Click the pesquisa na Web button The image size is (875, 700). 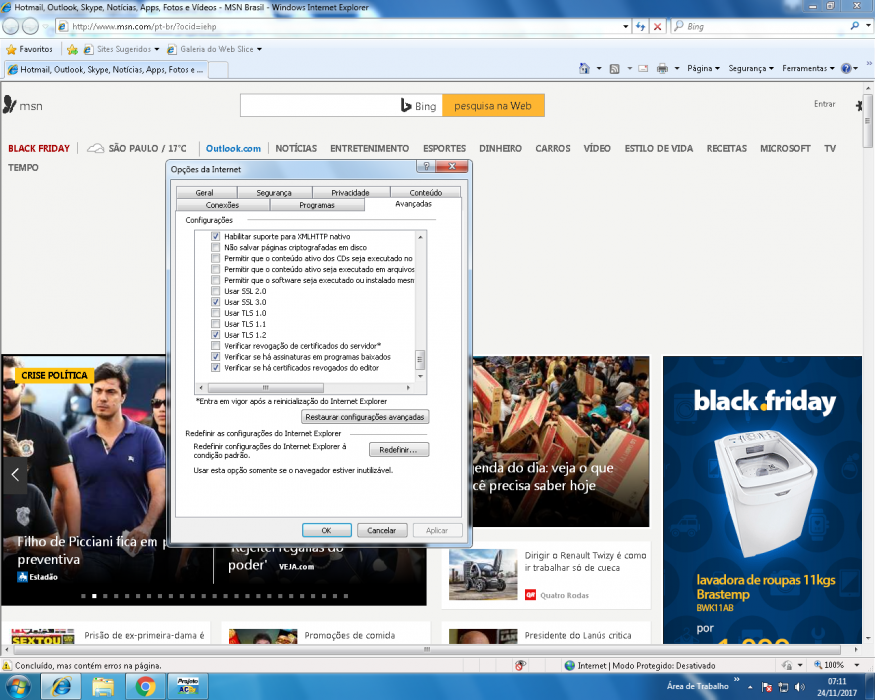(x=493, y=106)
